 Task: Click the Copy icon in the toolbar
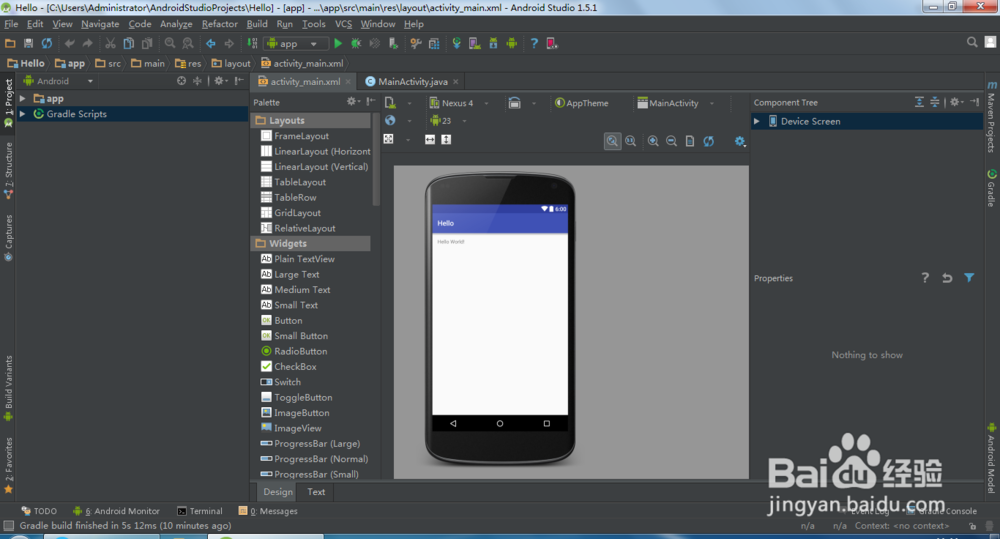[129, 43]
